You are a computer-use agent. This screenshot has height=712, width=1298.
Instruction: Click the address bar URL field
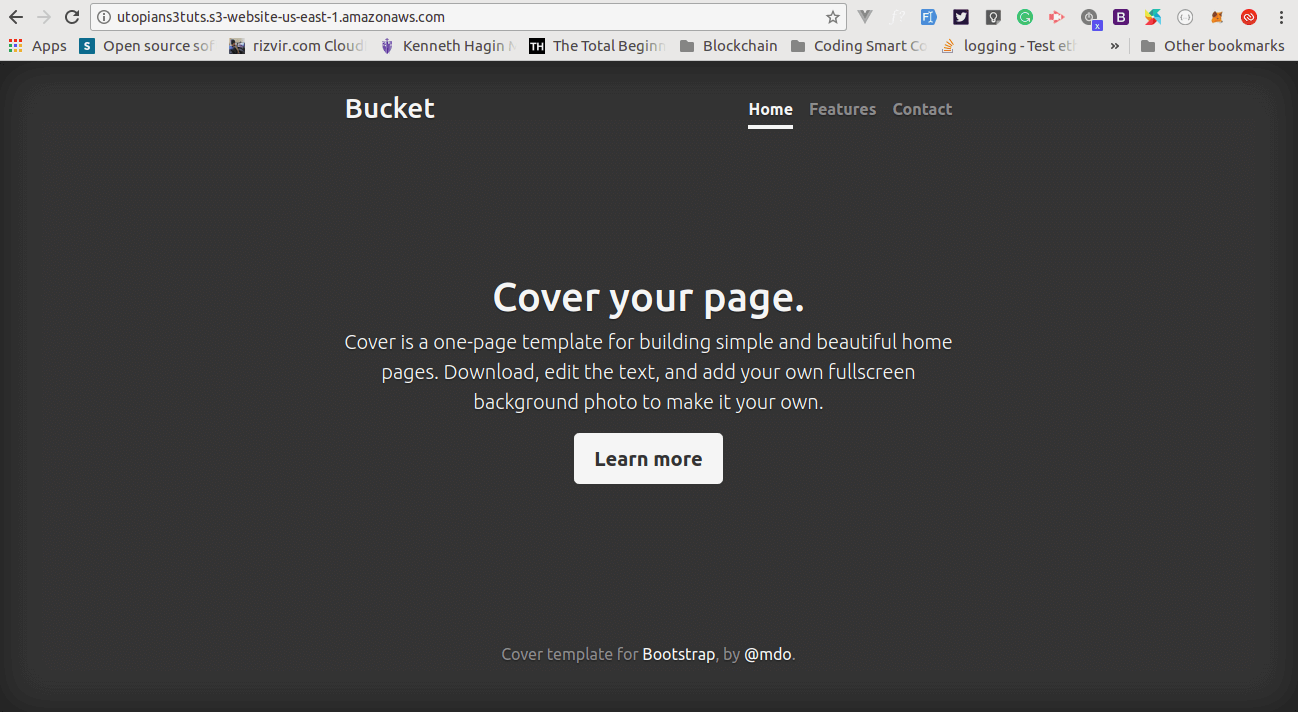pyautogui.click(x=468, y=17)
